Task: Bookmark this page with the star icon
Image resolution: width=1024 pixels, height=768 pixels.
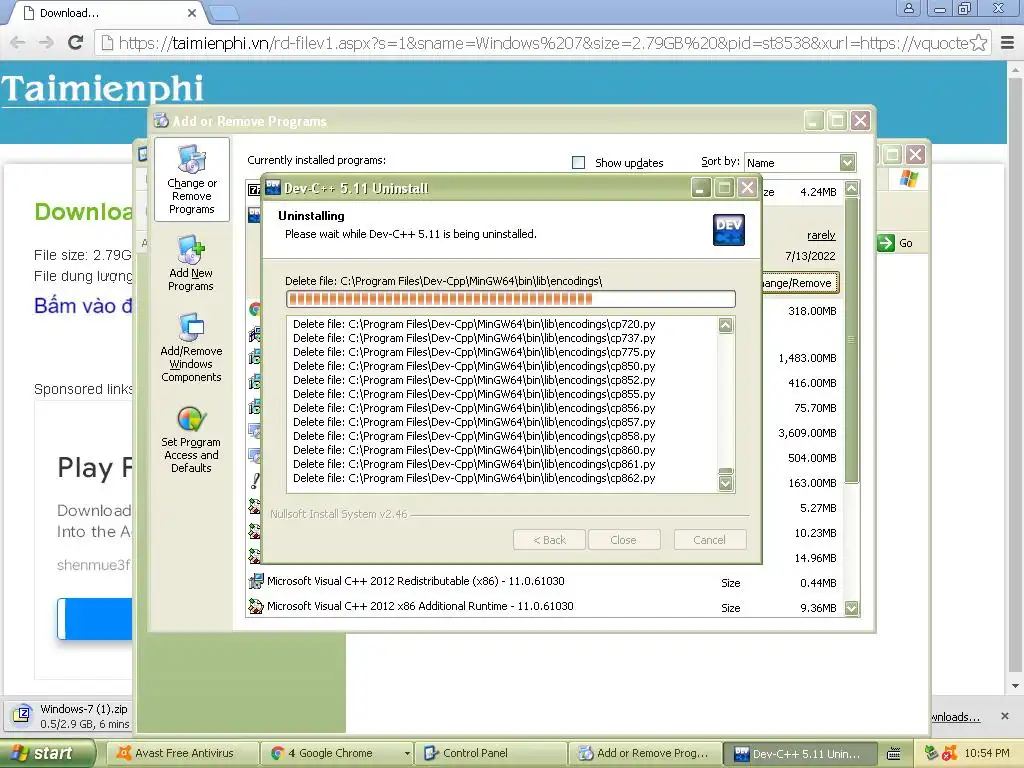Action: click(978, 43)
